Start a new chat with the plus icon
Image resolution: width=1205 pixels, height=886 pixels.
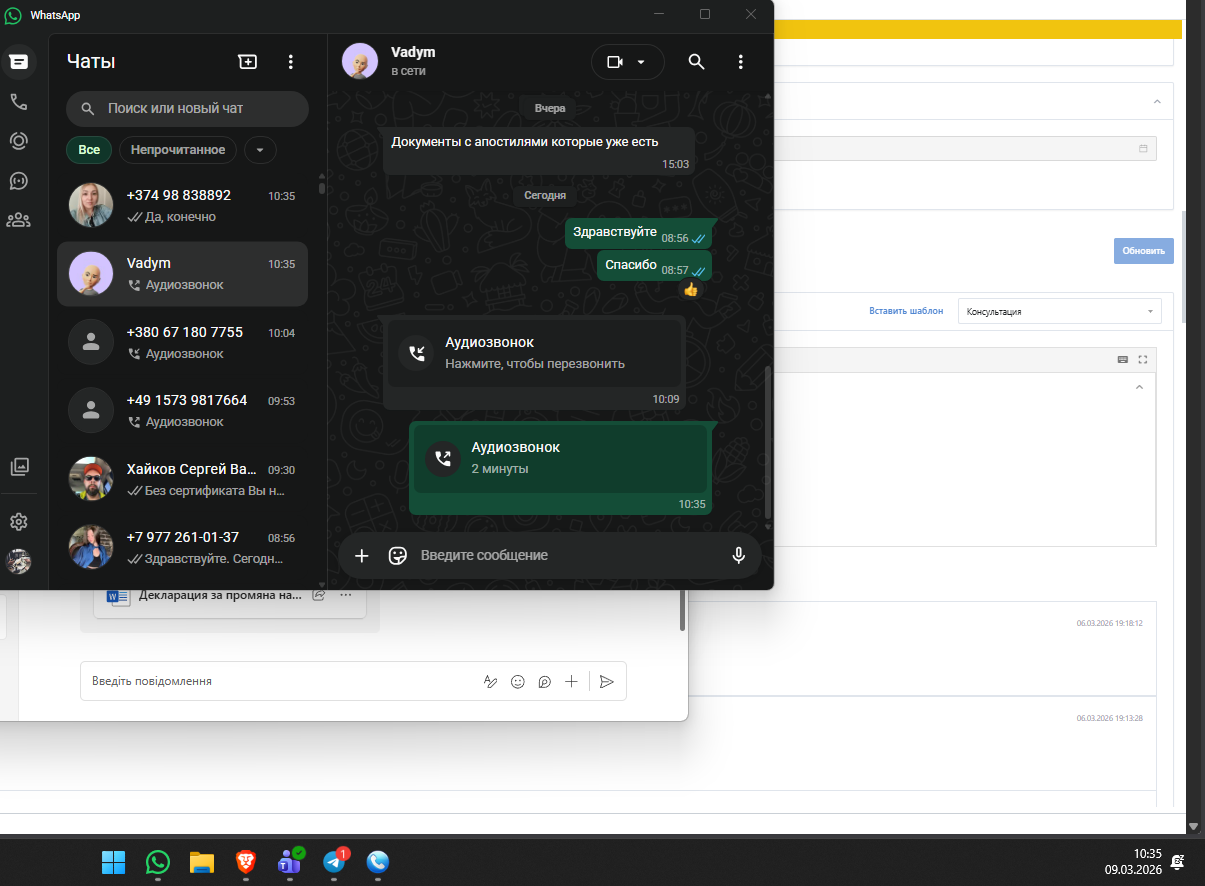click(247, 62)
